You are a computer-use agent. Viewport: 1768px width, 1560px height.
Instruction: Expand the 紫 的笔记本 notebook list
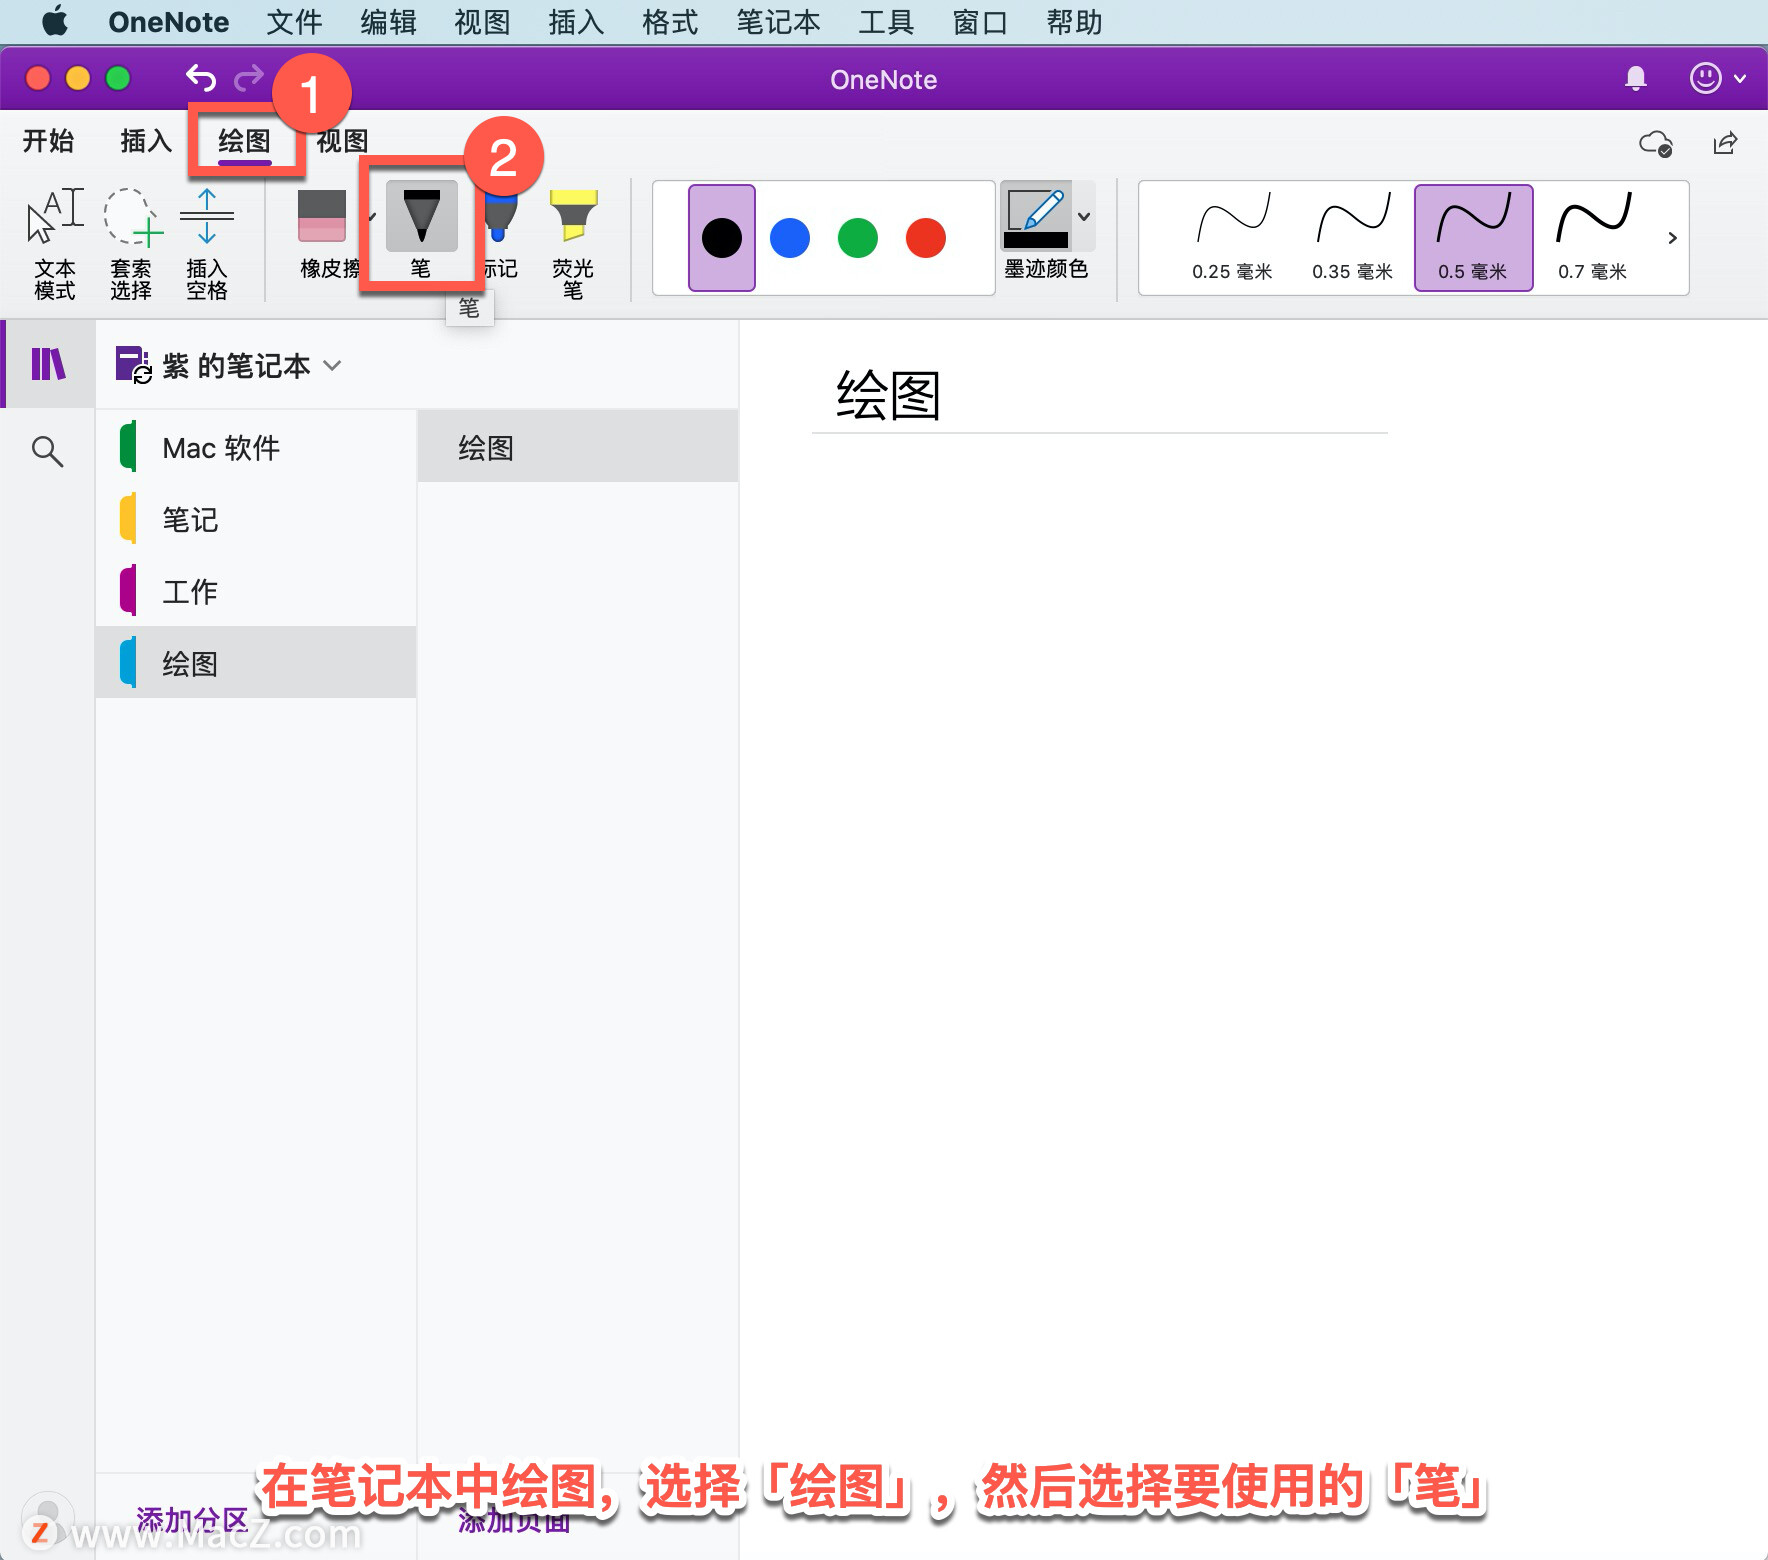[333, 366]
